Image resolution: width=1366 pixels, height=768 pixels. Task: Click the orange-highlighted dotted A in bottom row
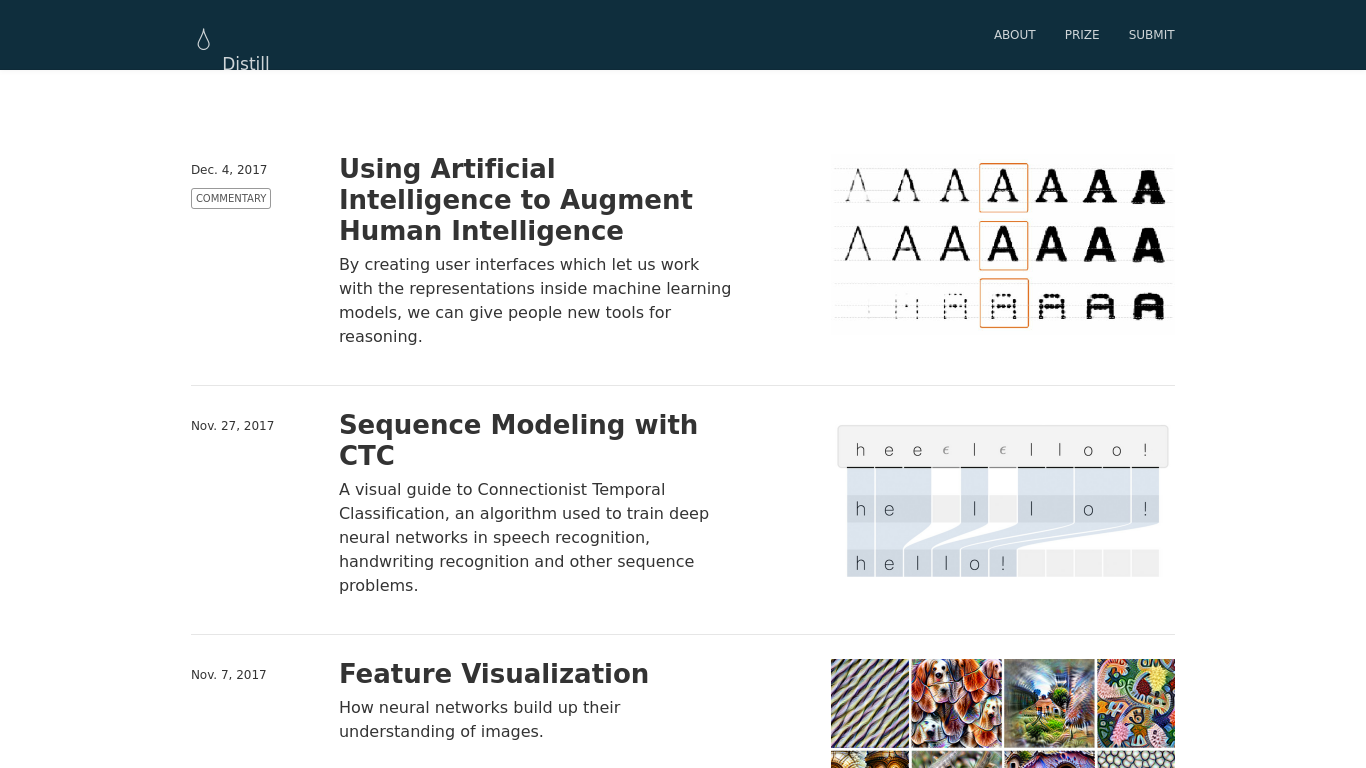coord(1004,303)
